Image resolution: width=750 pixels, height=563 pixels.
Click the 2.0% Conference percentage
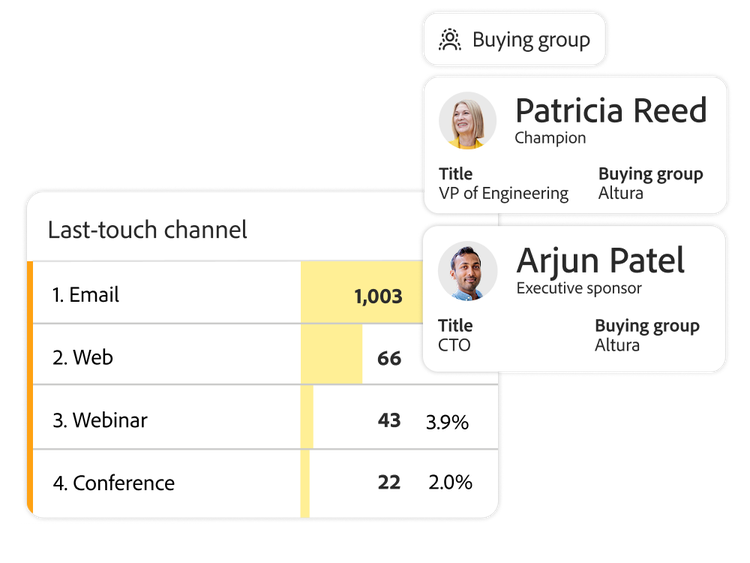click(x=449, y=483)
